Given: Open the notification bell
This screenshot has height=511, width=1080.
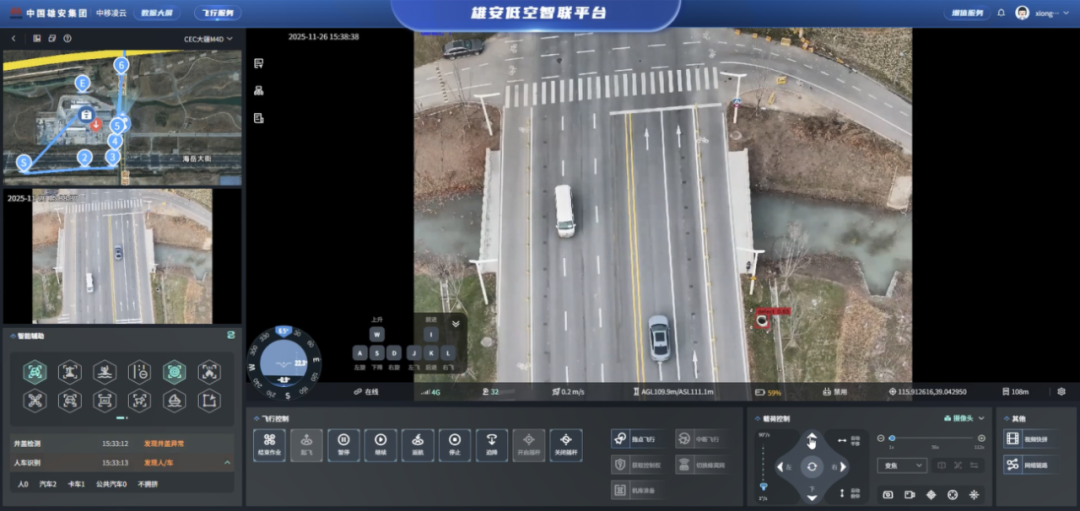Looking at the screenshot, I should click(x=1001, y=13).
